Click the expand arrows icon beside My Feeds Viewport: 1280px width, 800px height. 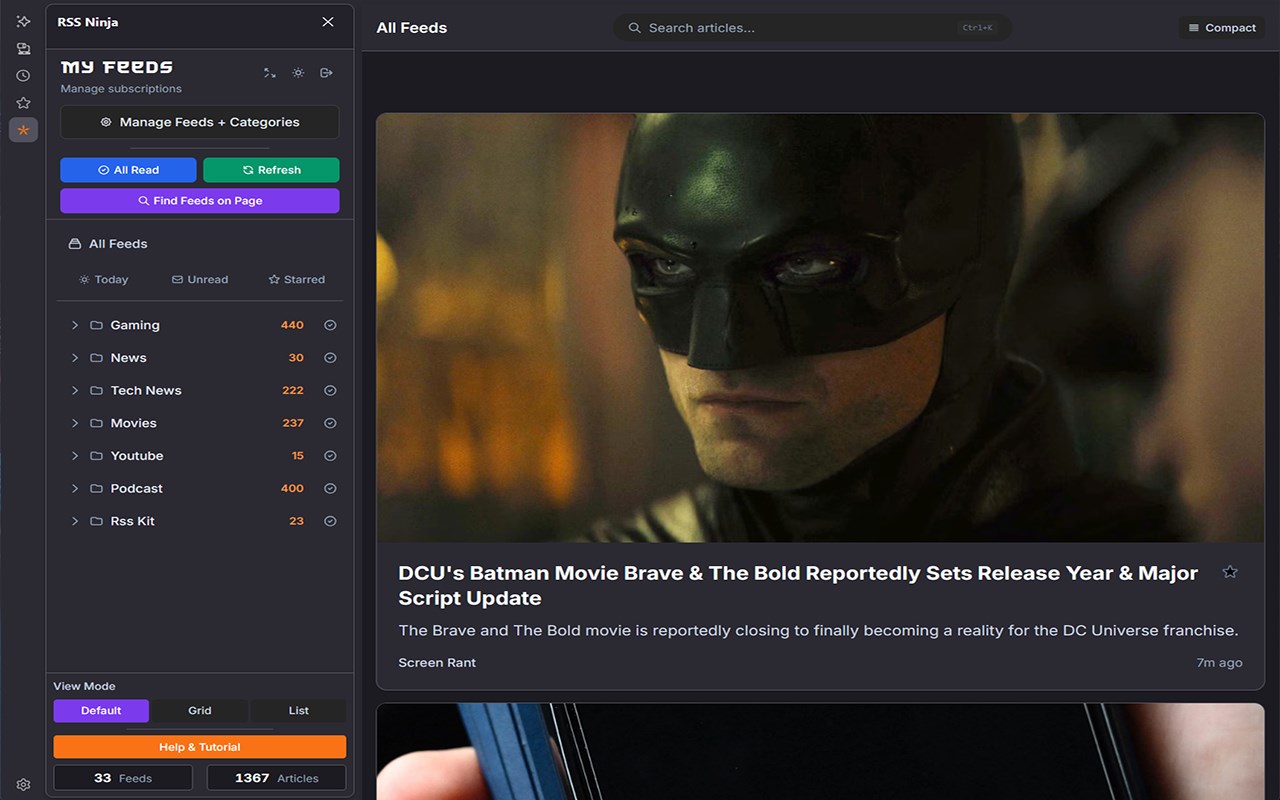pos(269,73)
